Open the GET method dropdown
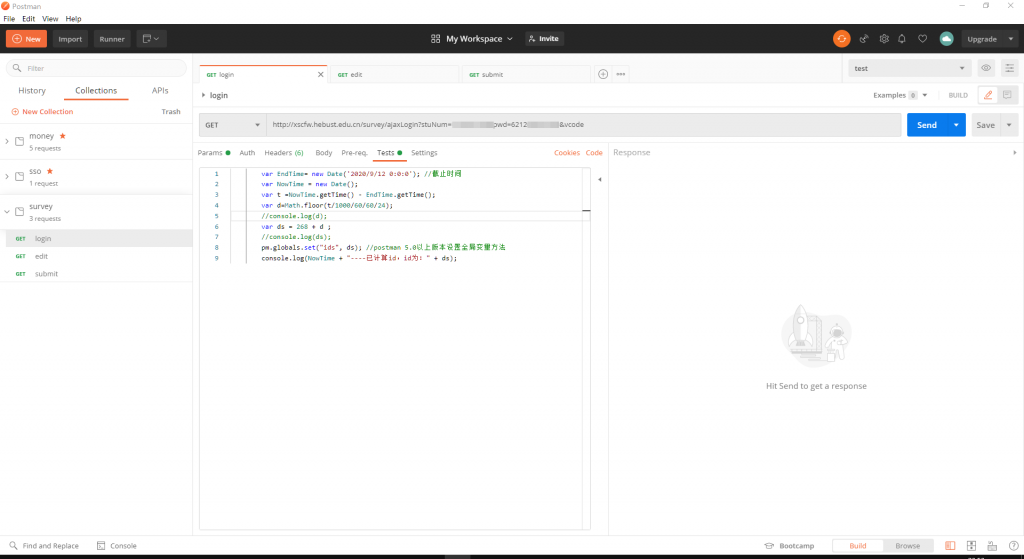Image resolution: width=1024 pixels, height=559 pixels. point(229,125)
